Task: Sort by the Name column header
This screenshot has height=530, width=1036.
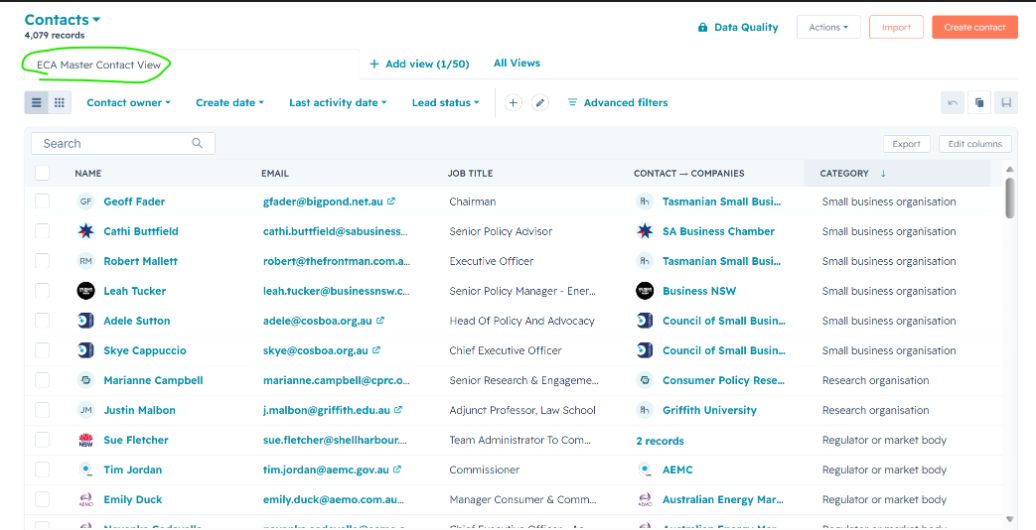Action: coord(88,173)
